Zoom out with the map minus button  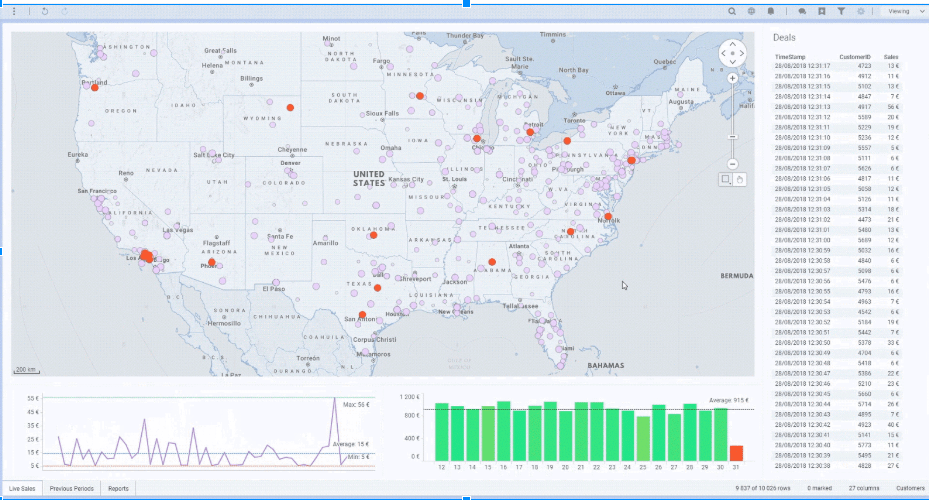coord(733,164)
